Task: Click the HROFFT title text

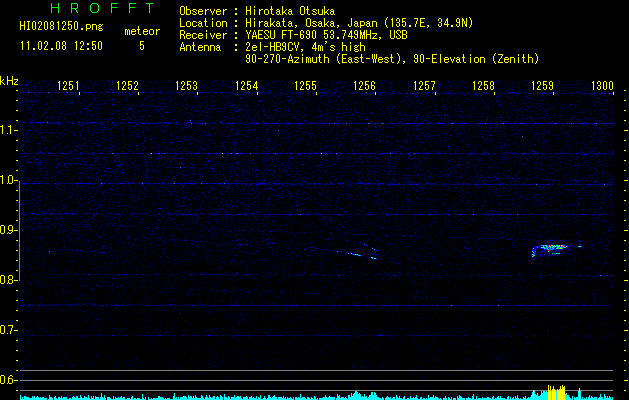Action: point(102,8)
